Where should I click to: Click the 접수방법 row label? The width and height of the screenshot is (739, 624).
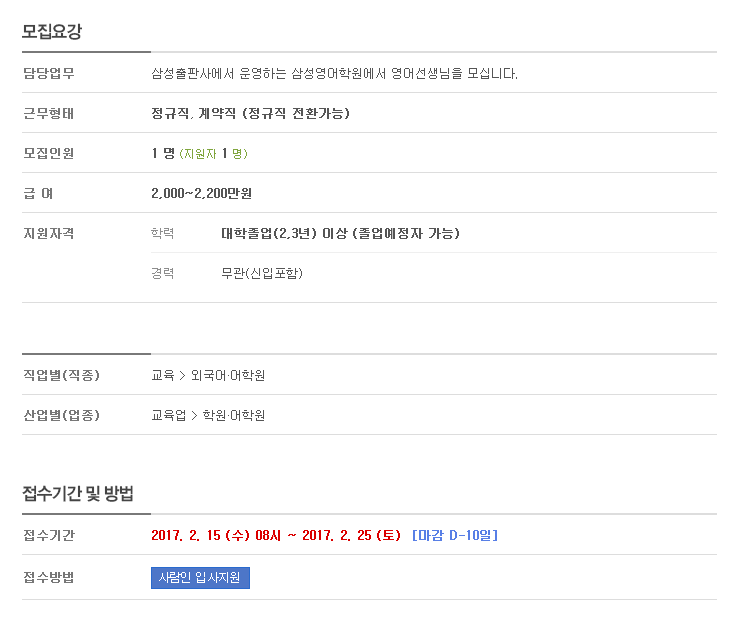point(49,577)
